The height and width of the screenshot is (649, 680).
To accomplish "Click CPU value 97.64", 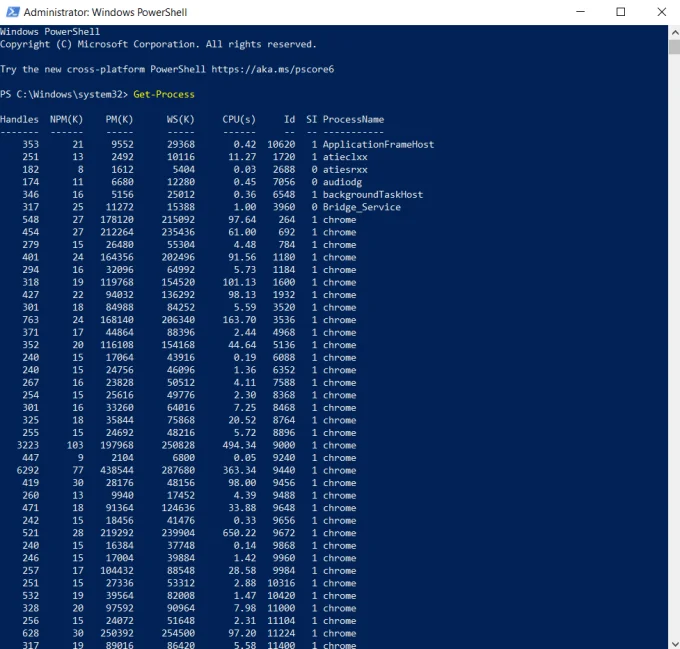I will [x=242, y=220].
